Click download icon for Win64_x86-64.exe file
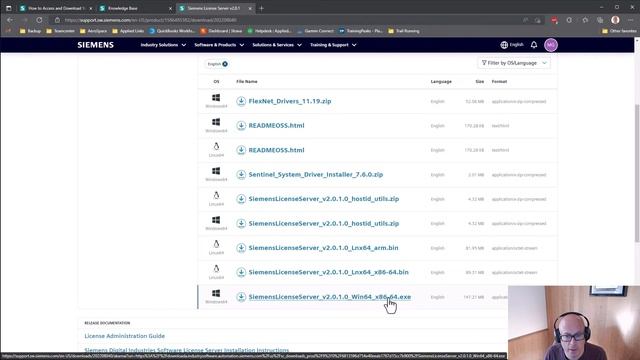The height and width of the screenshot is (360, 640). 241,297
